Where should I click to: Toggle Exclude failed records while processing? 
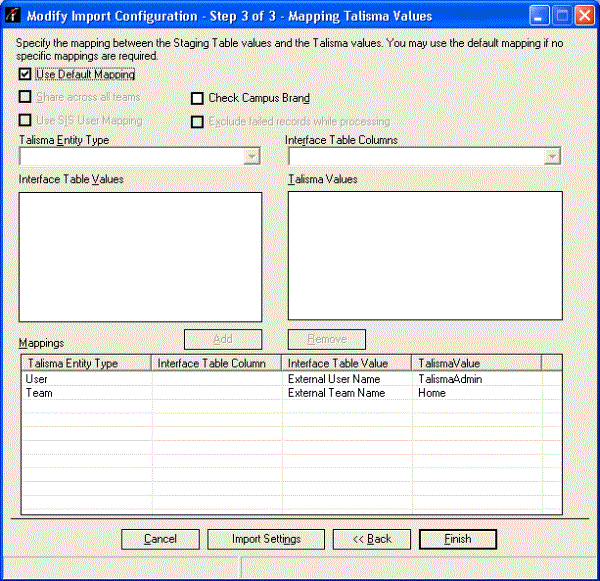pyautogui.click(x=197, y=121)
